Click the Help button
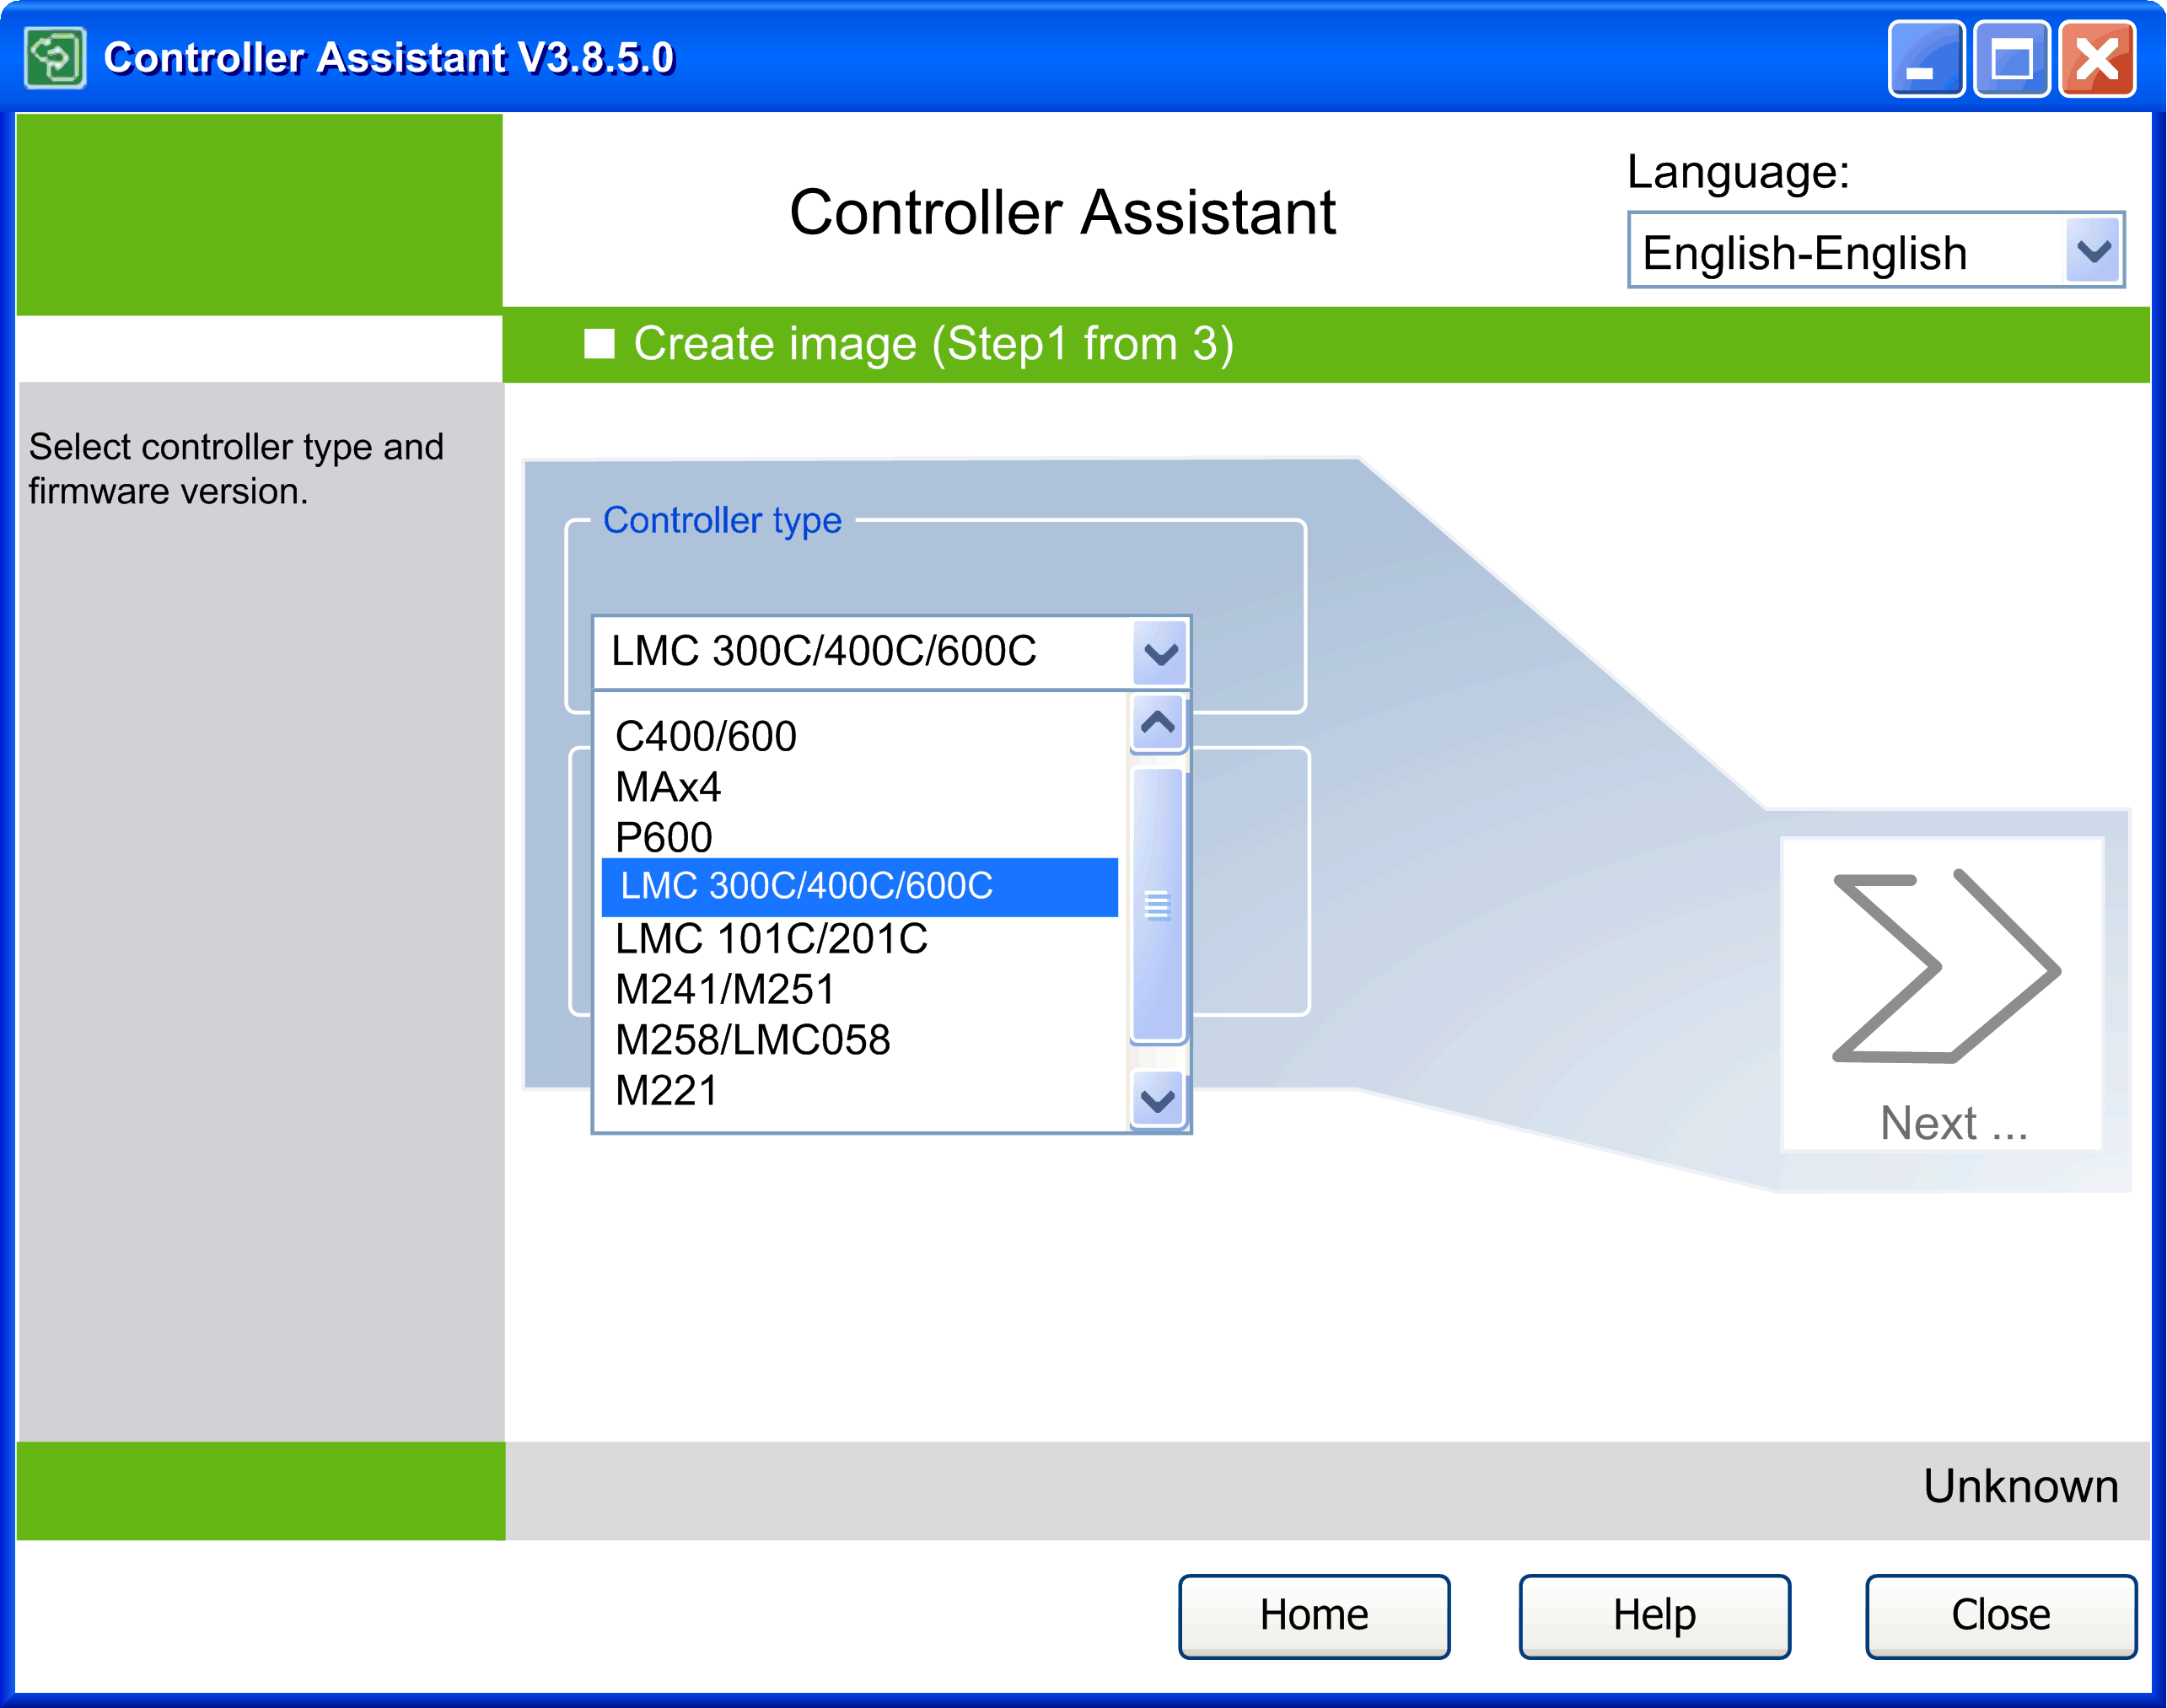 pos(1654,1615)
